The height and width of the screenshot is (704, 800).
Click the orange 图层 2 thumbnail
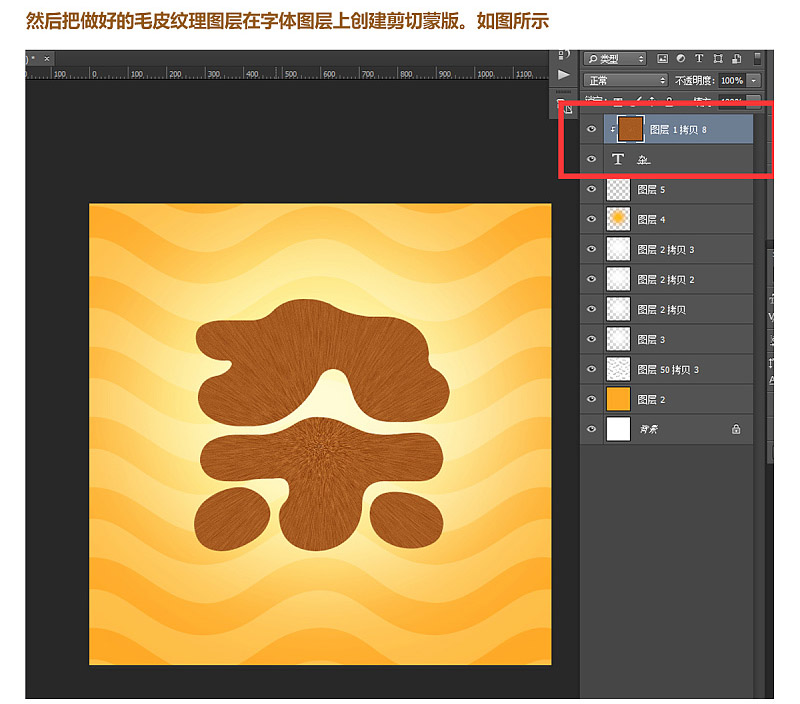tap(618, 399)
